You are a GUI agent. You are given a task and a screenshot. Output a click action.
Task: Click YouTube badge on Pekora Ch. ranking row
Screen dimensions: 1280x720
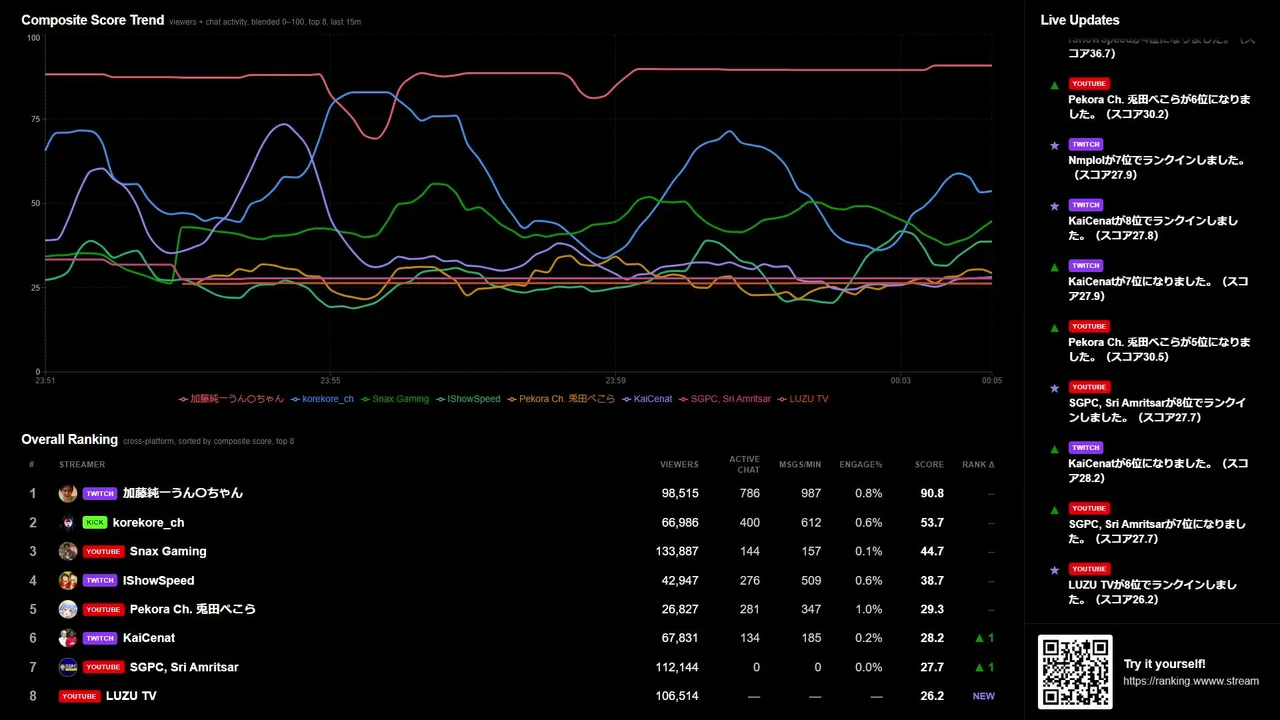pyautogui.click(x=103, y=609)
